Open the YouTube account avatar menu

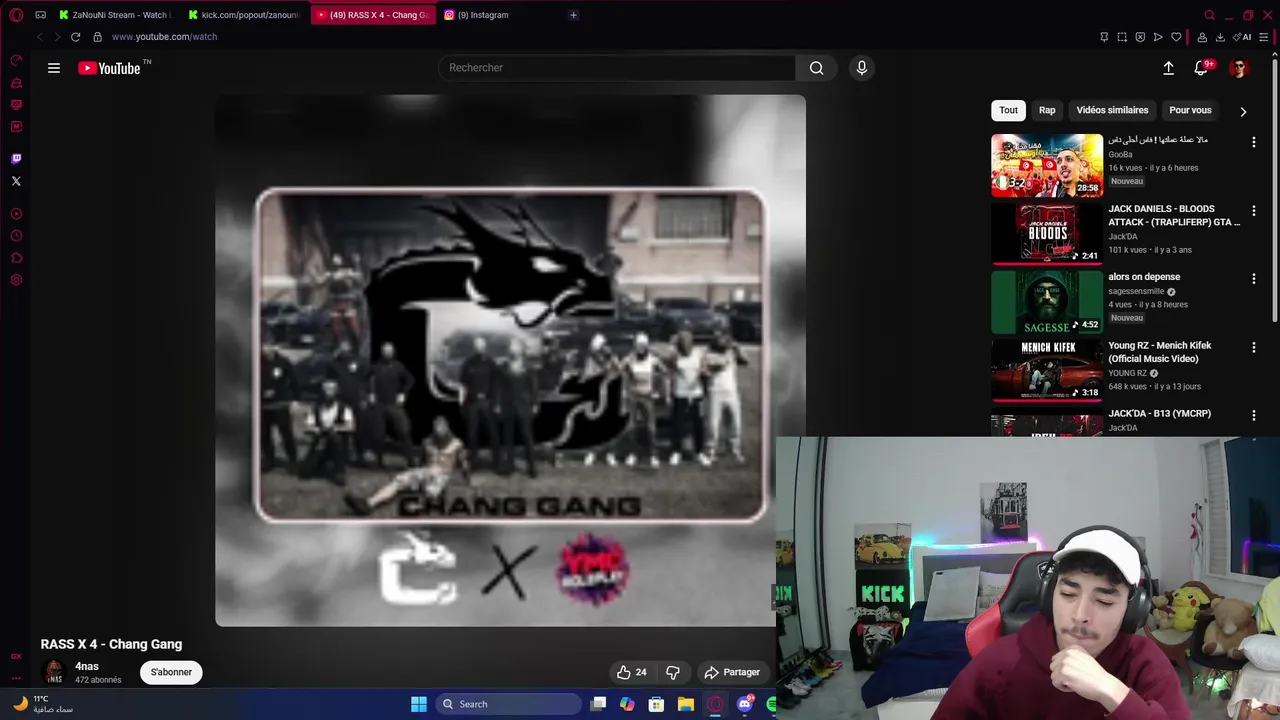[x=1239, y=68]
